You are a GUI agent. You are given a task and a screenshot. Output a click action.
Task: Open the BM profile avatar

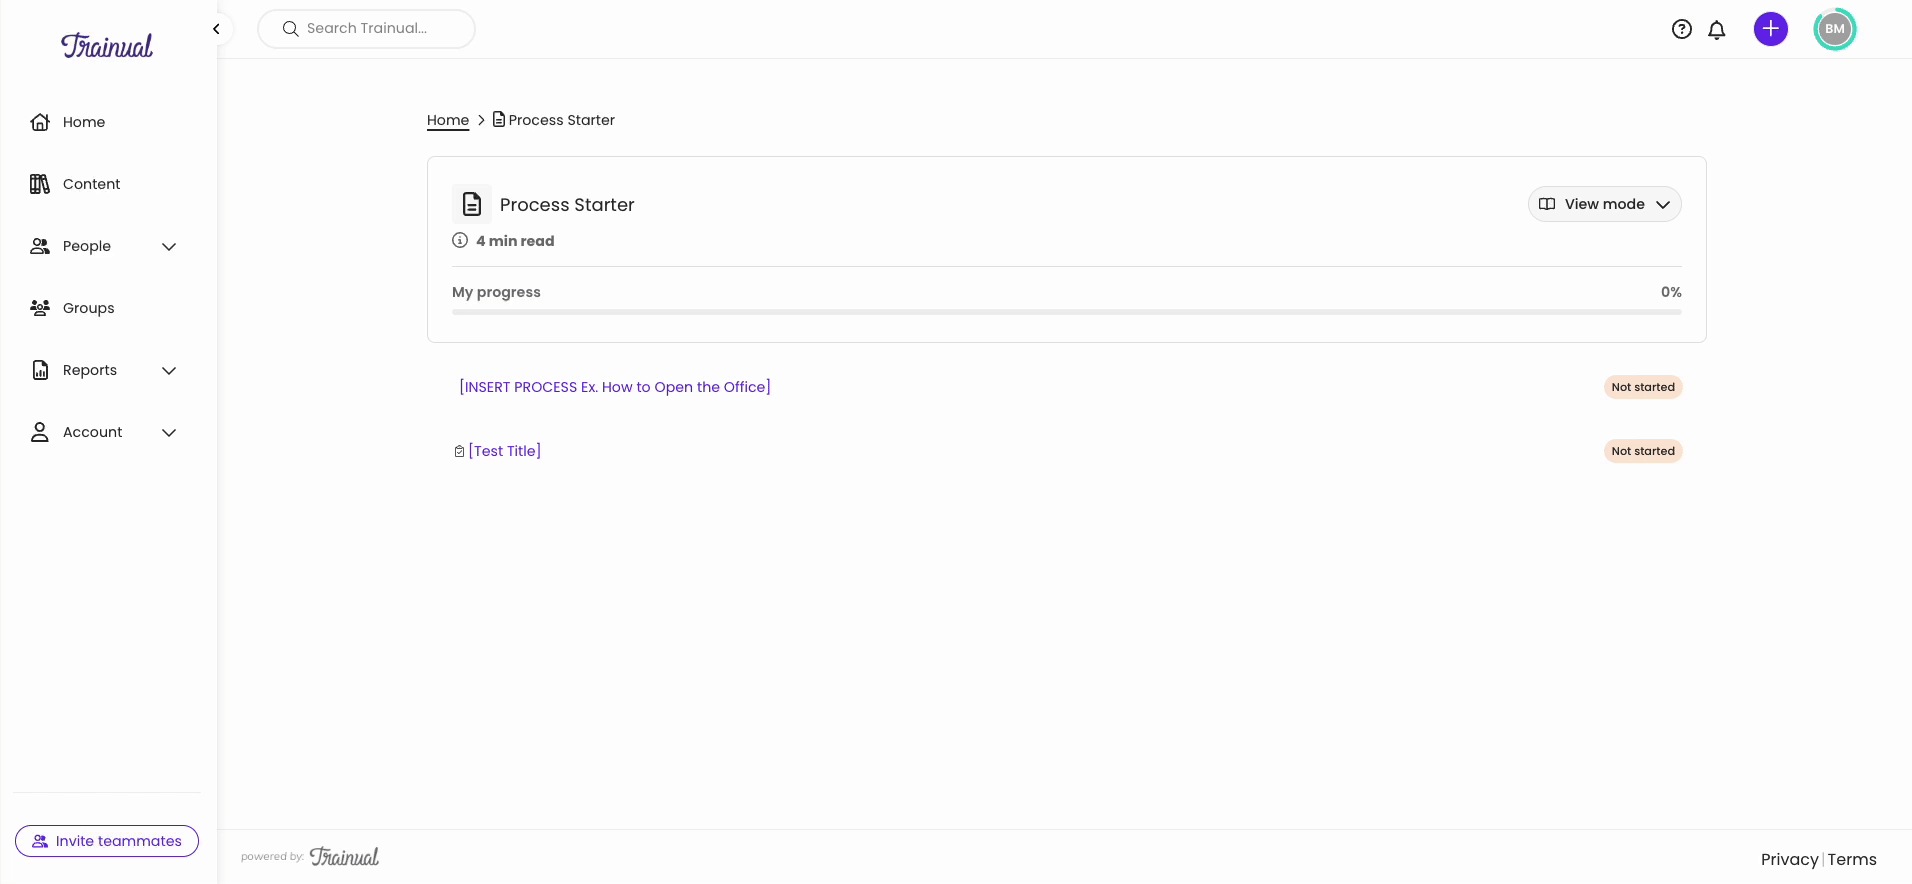pos(1834,29)
